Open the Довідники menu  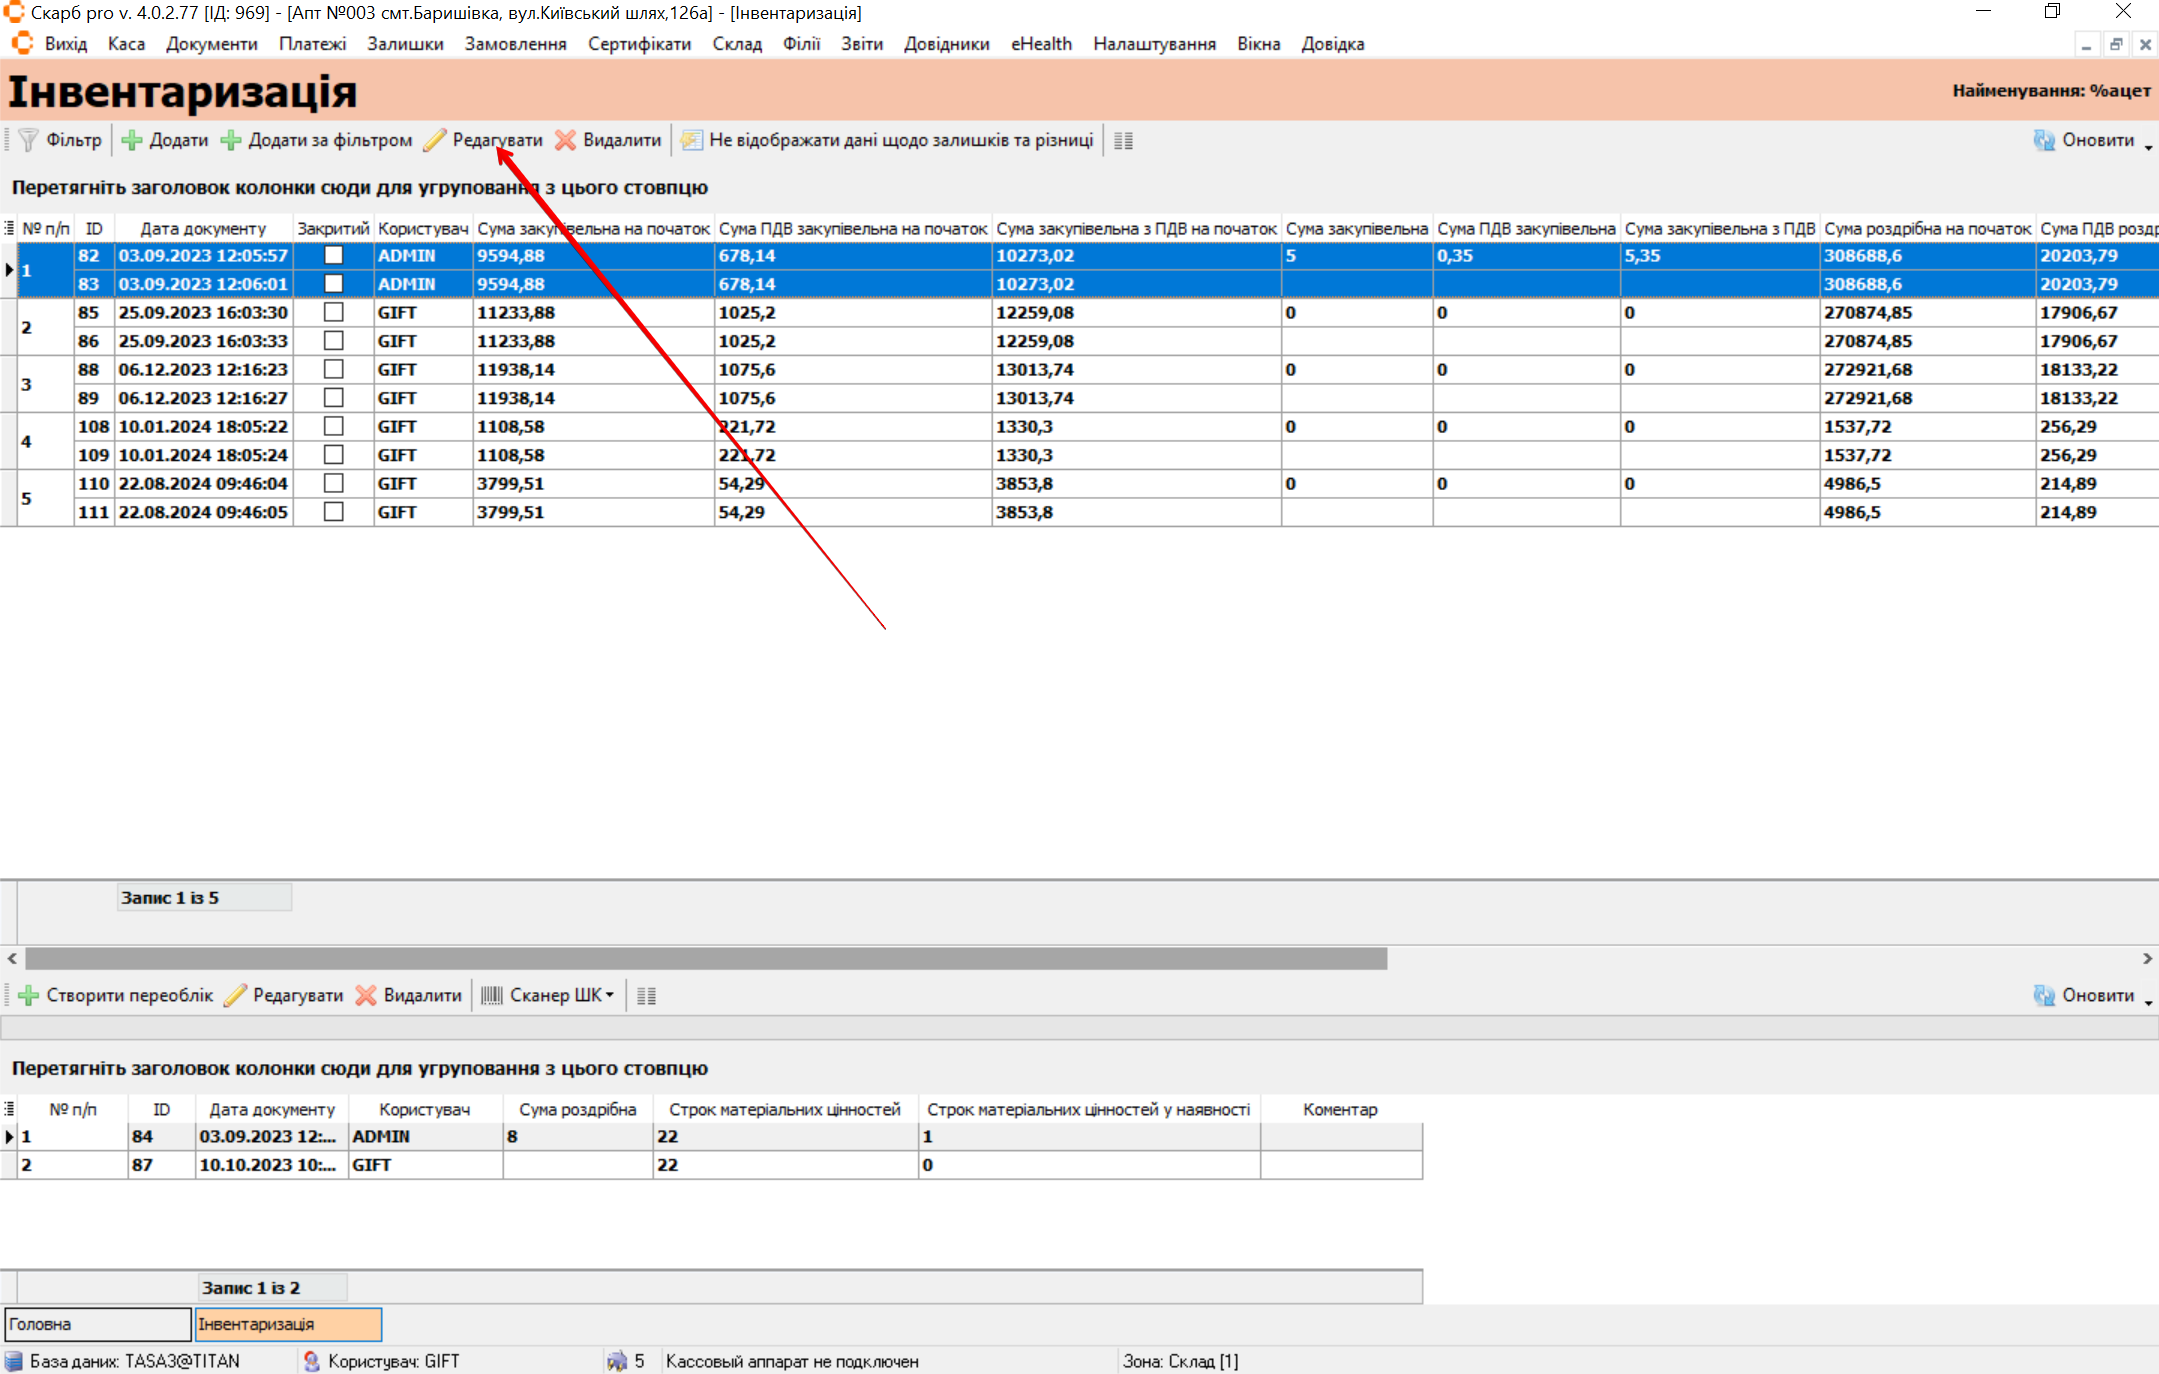pyautogui.click(x=946, y=44)
